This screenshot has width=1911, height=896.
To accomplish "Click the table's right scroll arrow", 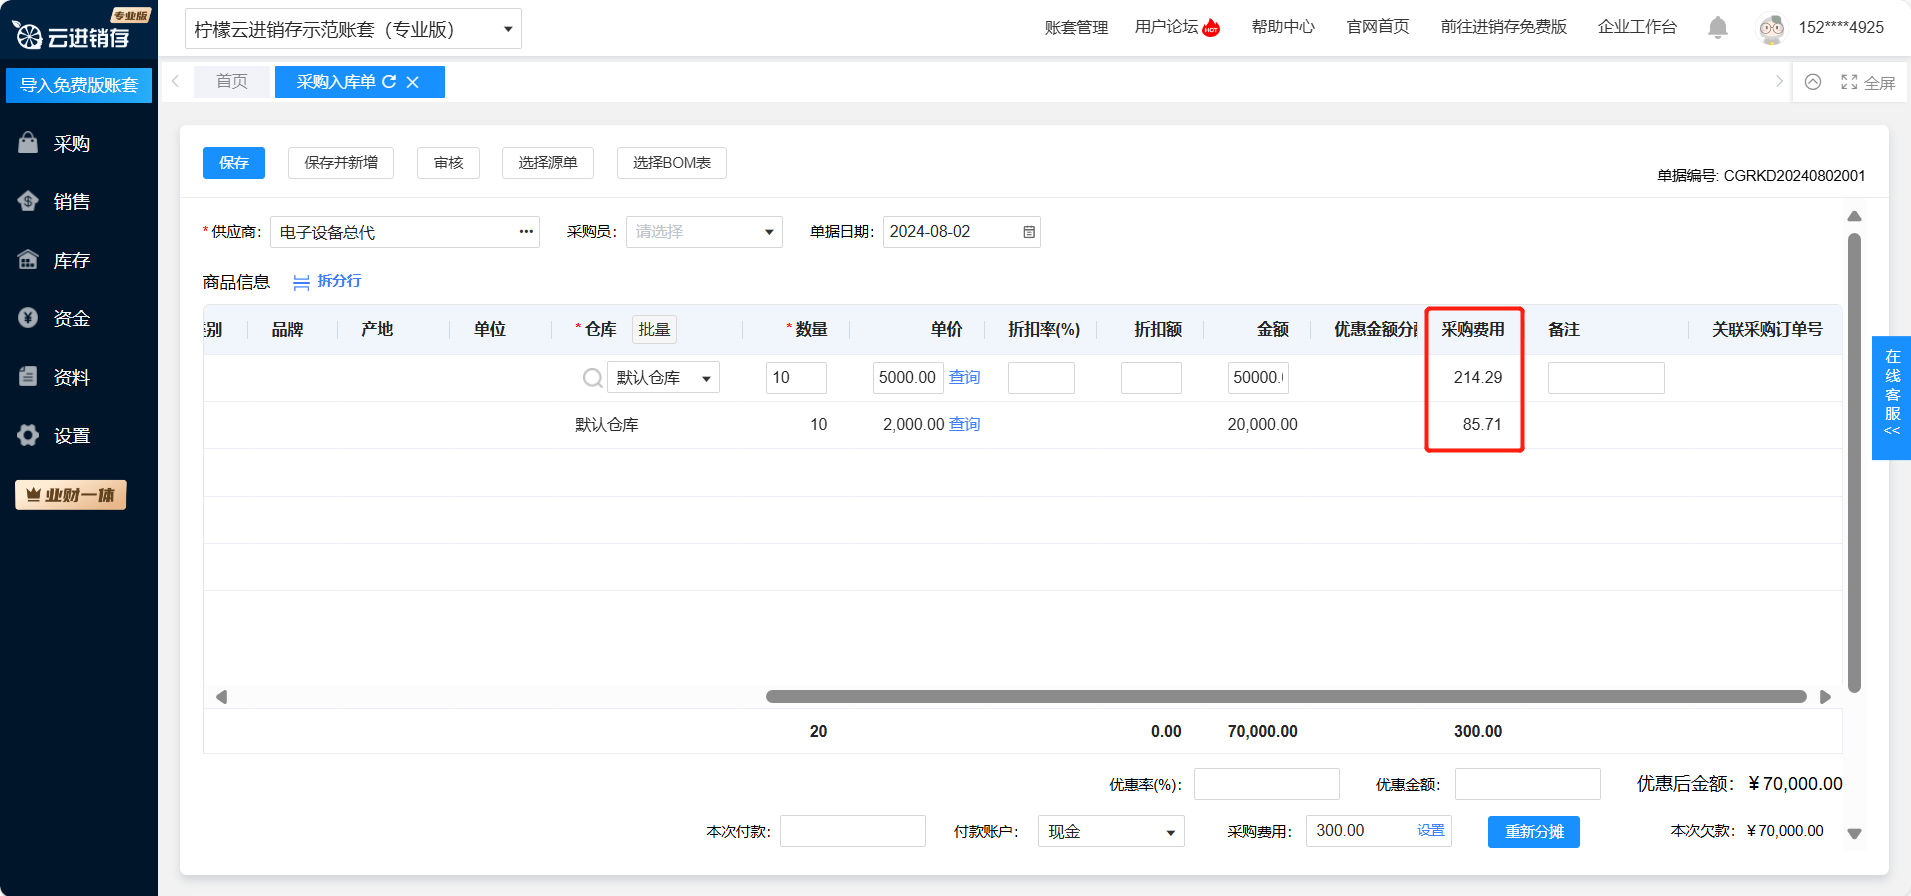I will 1825,697.
